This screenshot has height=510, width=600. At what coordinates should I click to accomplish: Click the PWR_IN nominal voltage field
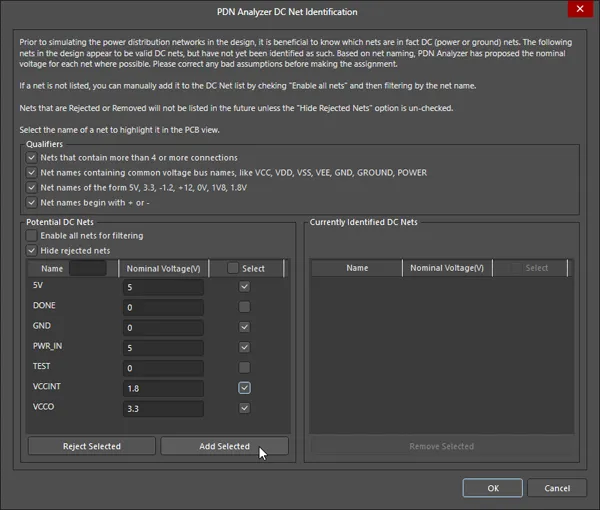coord(163,348)
